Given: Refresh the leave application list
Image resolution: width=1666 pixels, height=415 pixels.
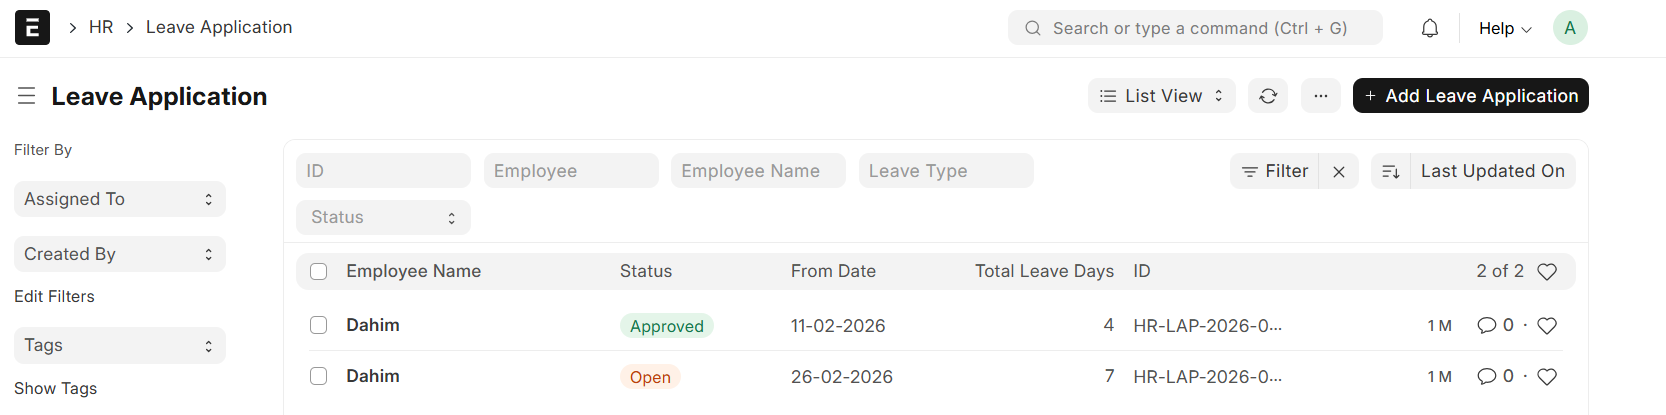Looking at the screenshot, I should [1268, 96].
